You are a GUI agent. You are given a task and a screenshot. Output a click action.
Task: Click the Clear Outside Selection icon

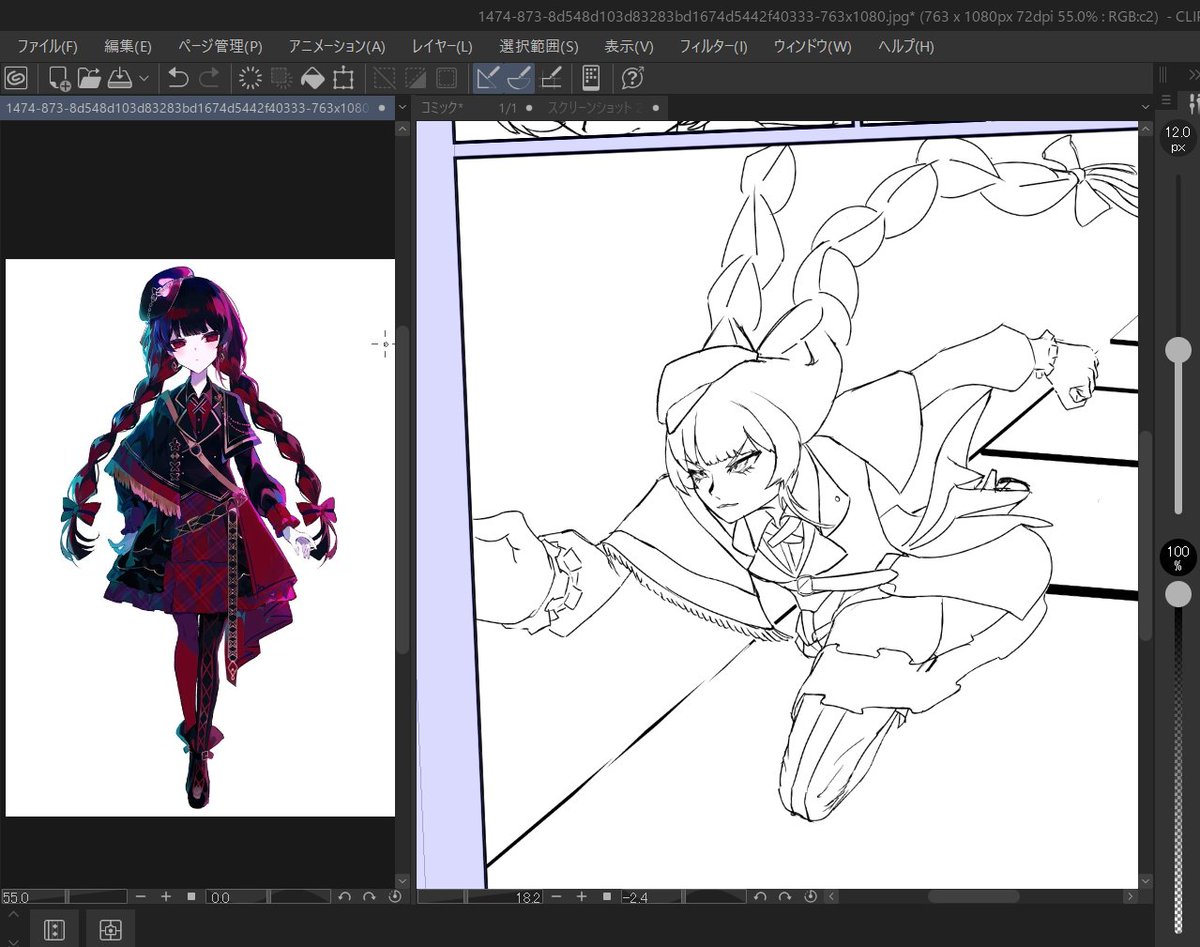(x=281, y=77)
